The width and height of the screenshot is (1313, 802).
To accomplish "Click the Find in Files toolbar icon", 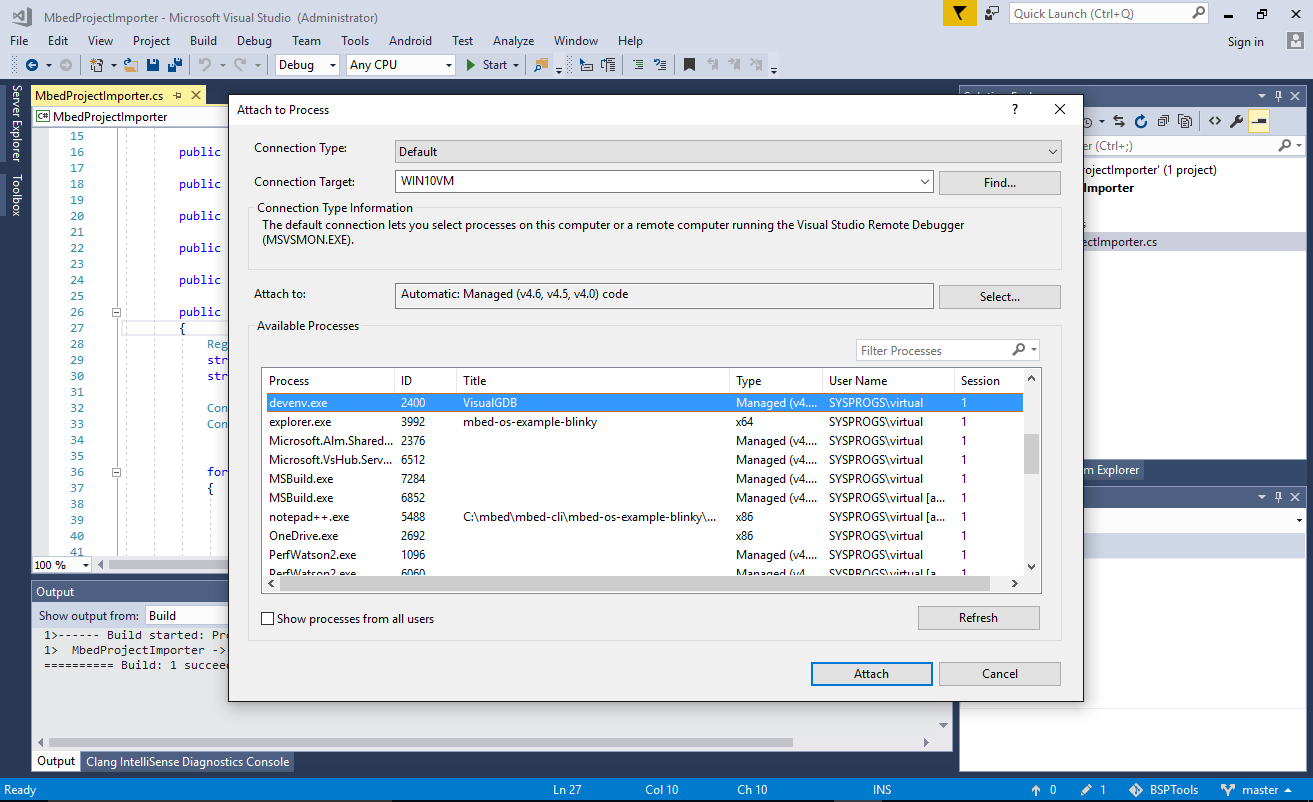I will [x=541, y=65].
